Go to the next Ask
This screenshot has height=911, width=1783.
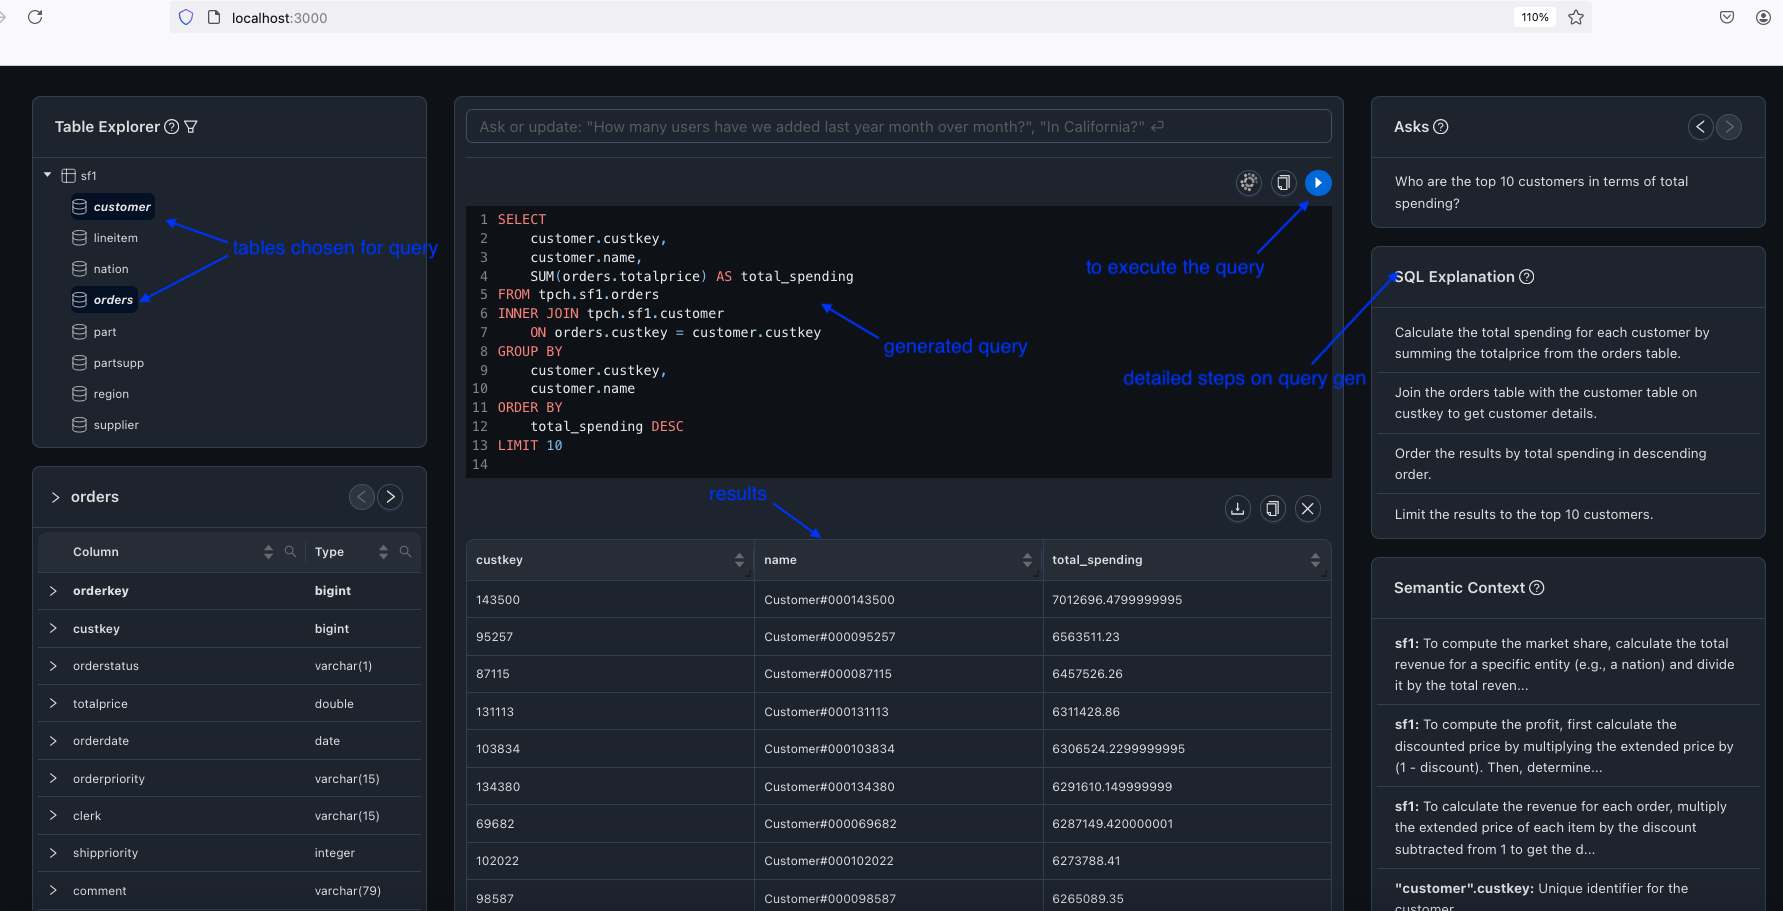(x=1729, y=127)
